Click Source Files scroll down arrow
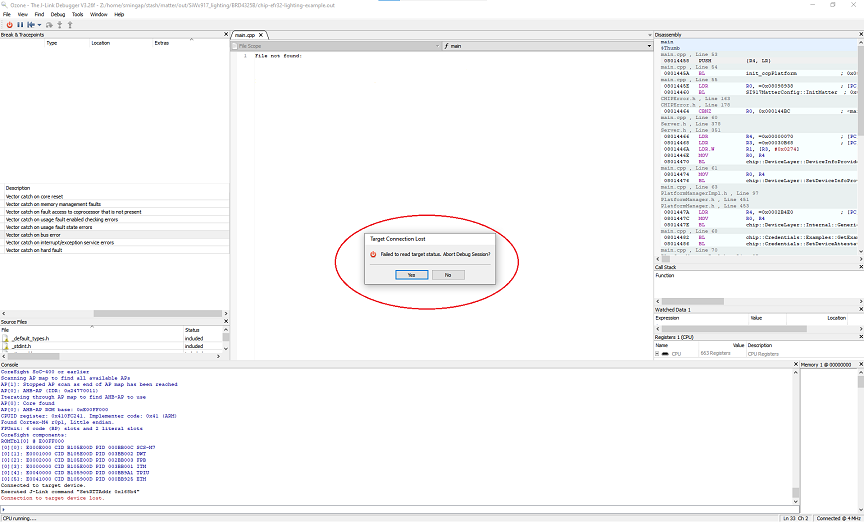This screenshot has width=864, height=522. click(225, 348)
